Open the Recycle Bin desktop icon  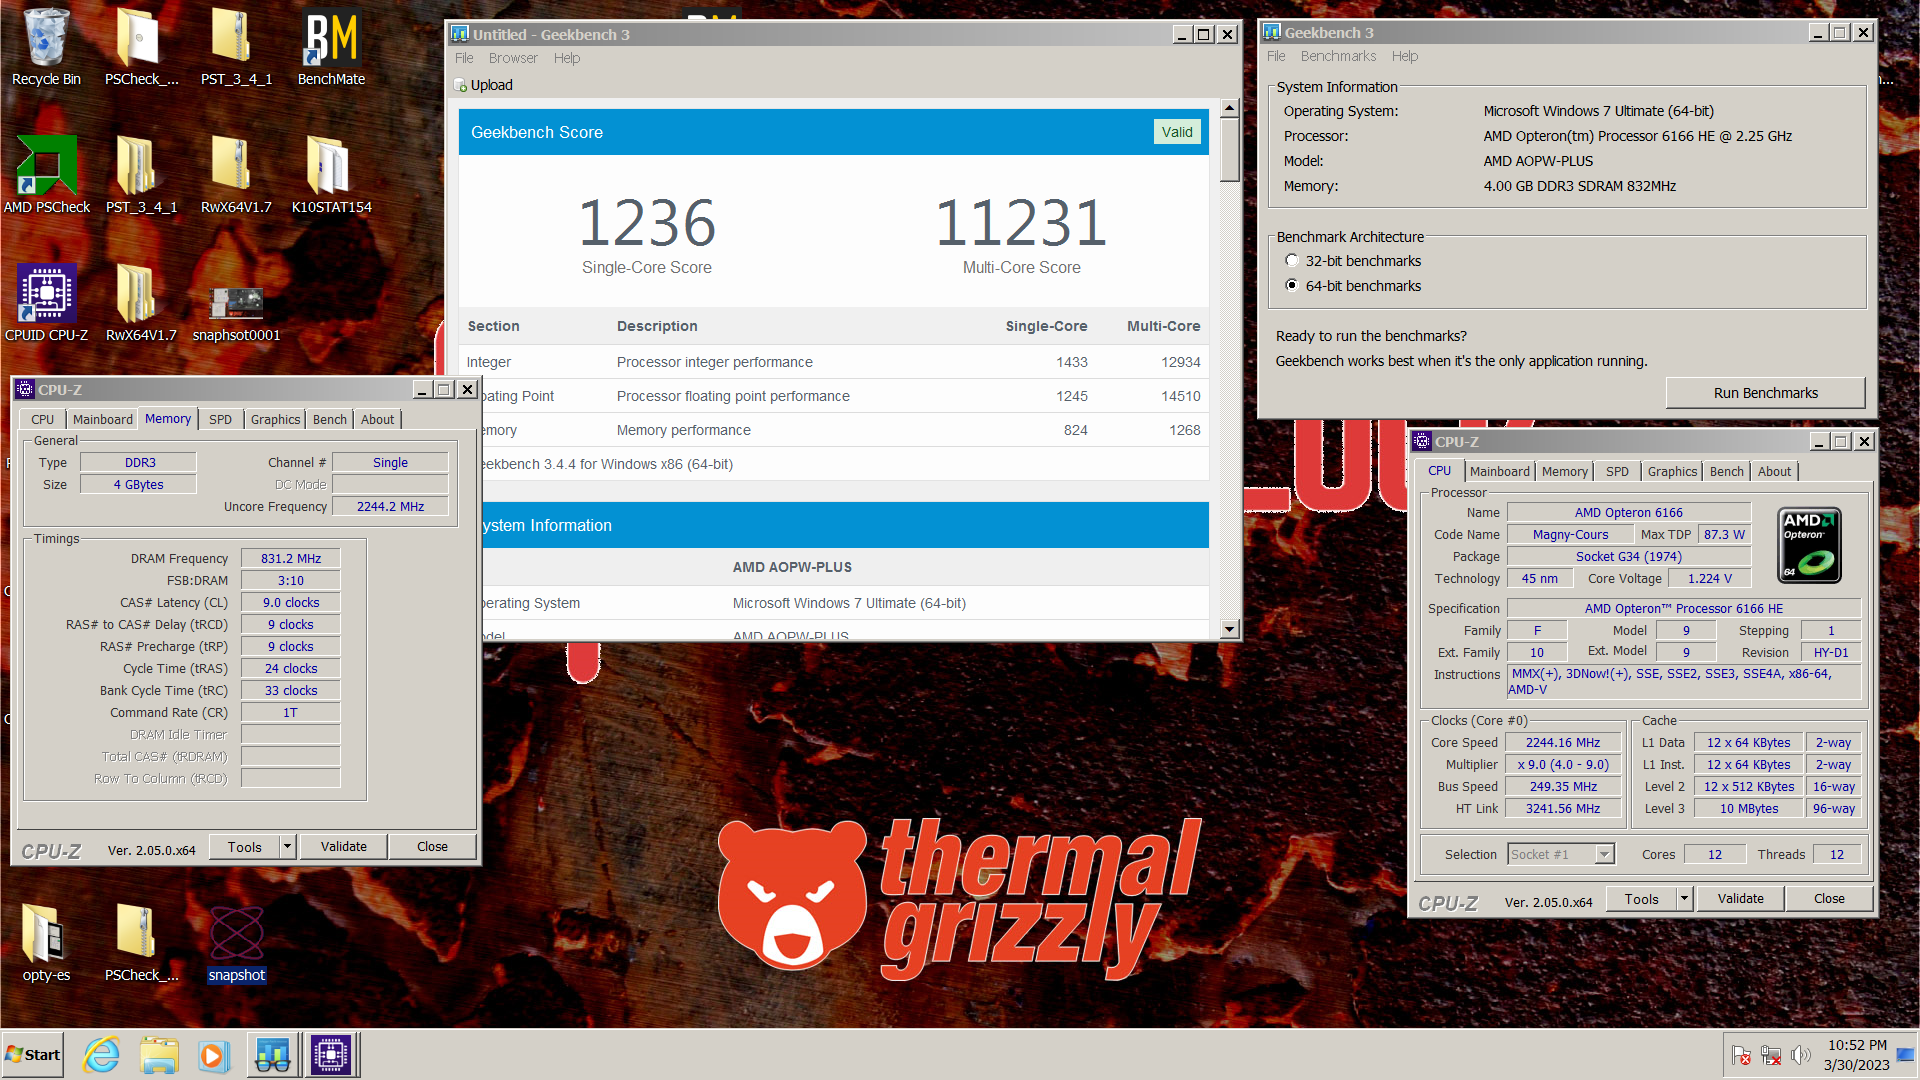[x=46, y=48]
